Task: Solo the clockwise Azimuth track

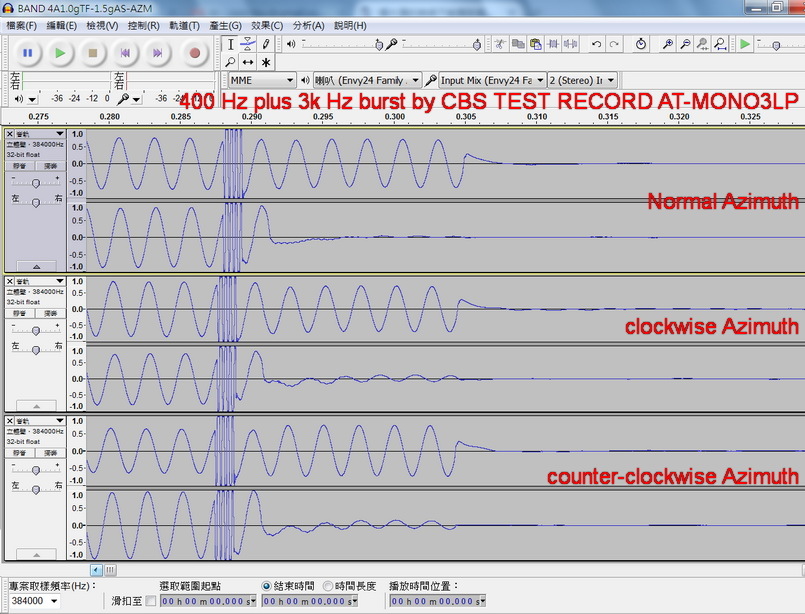Action: 50,313
